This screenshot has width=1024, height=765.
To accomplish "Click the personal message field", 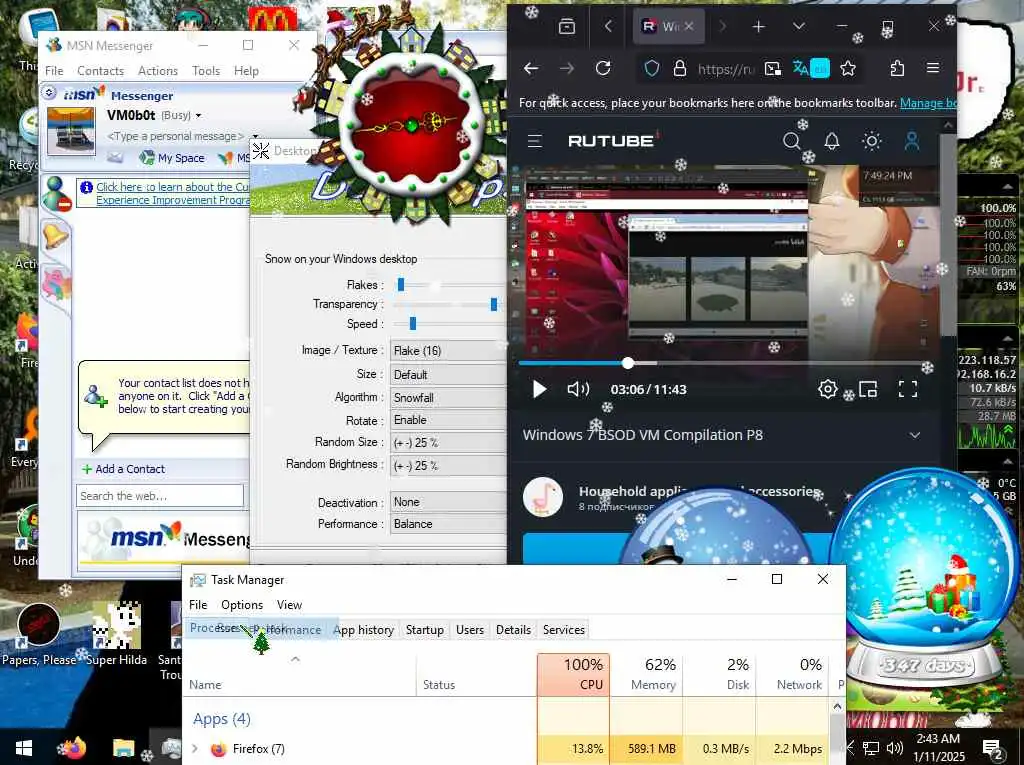I will point(175,136).
